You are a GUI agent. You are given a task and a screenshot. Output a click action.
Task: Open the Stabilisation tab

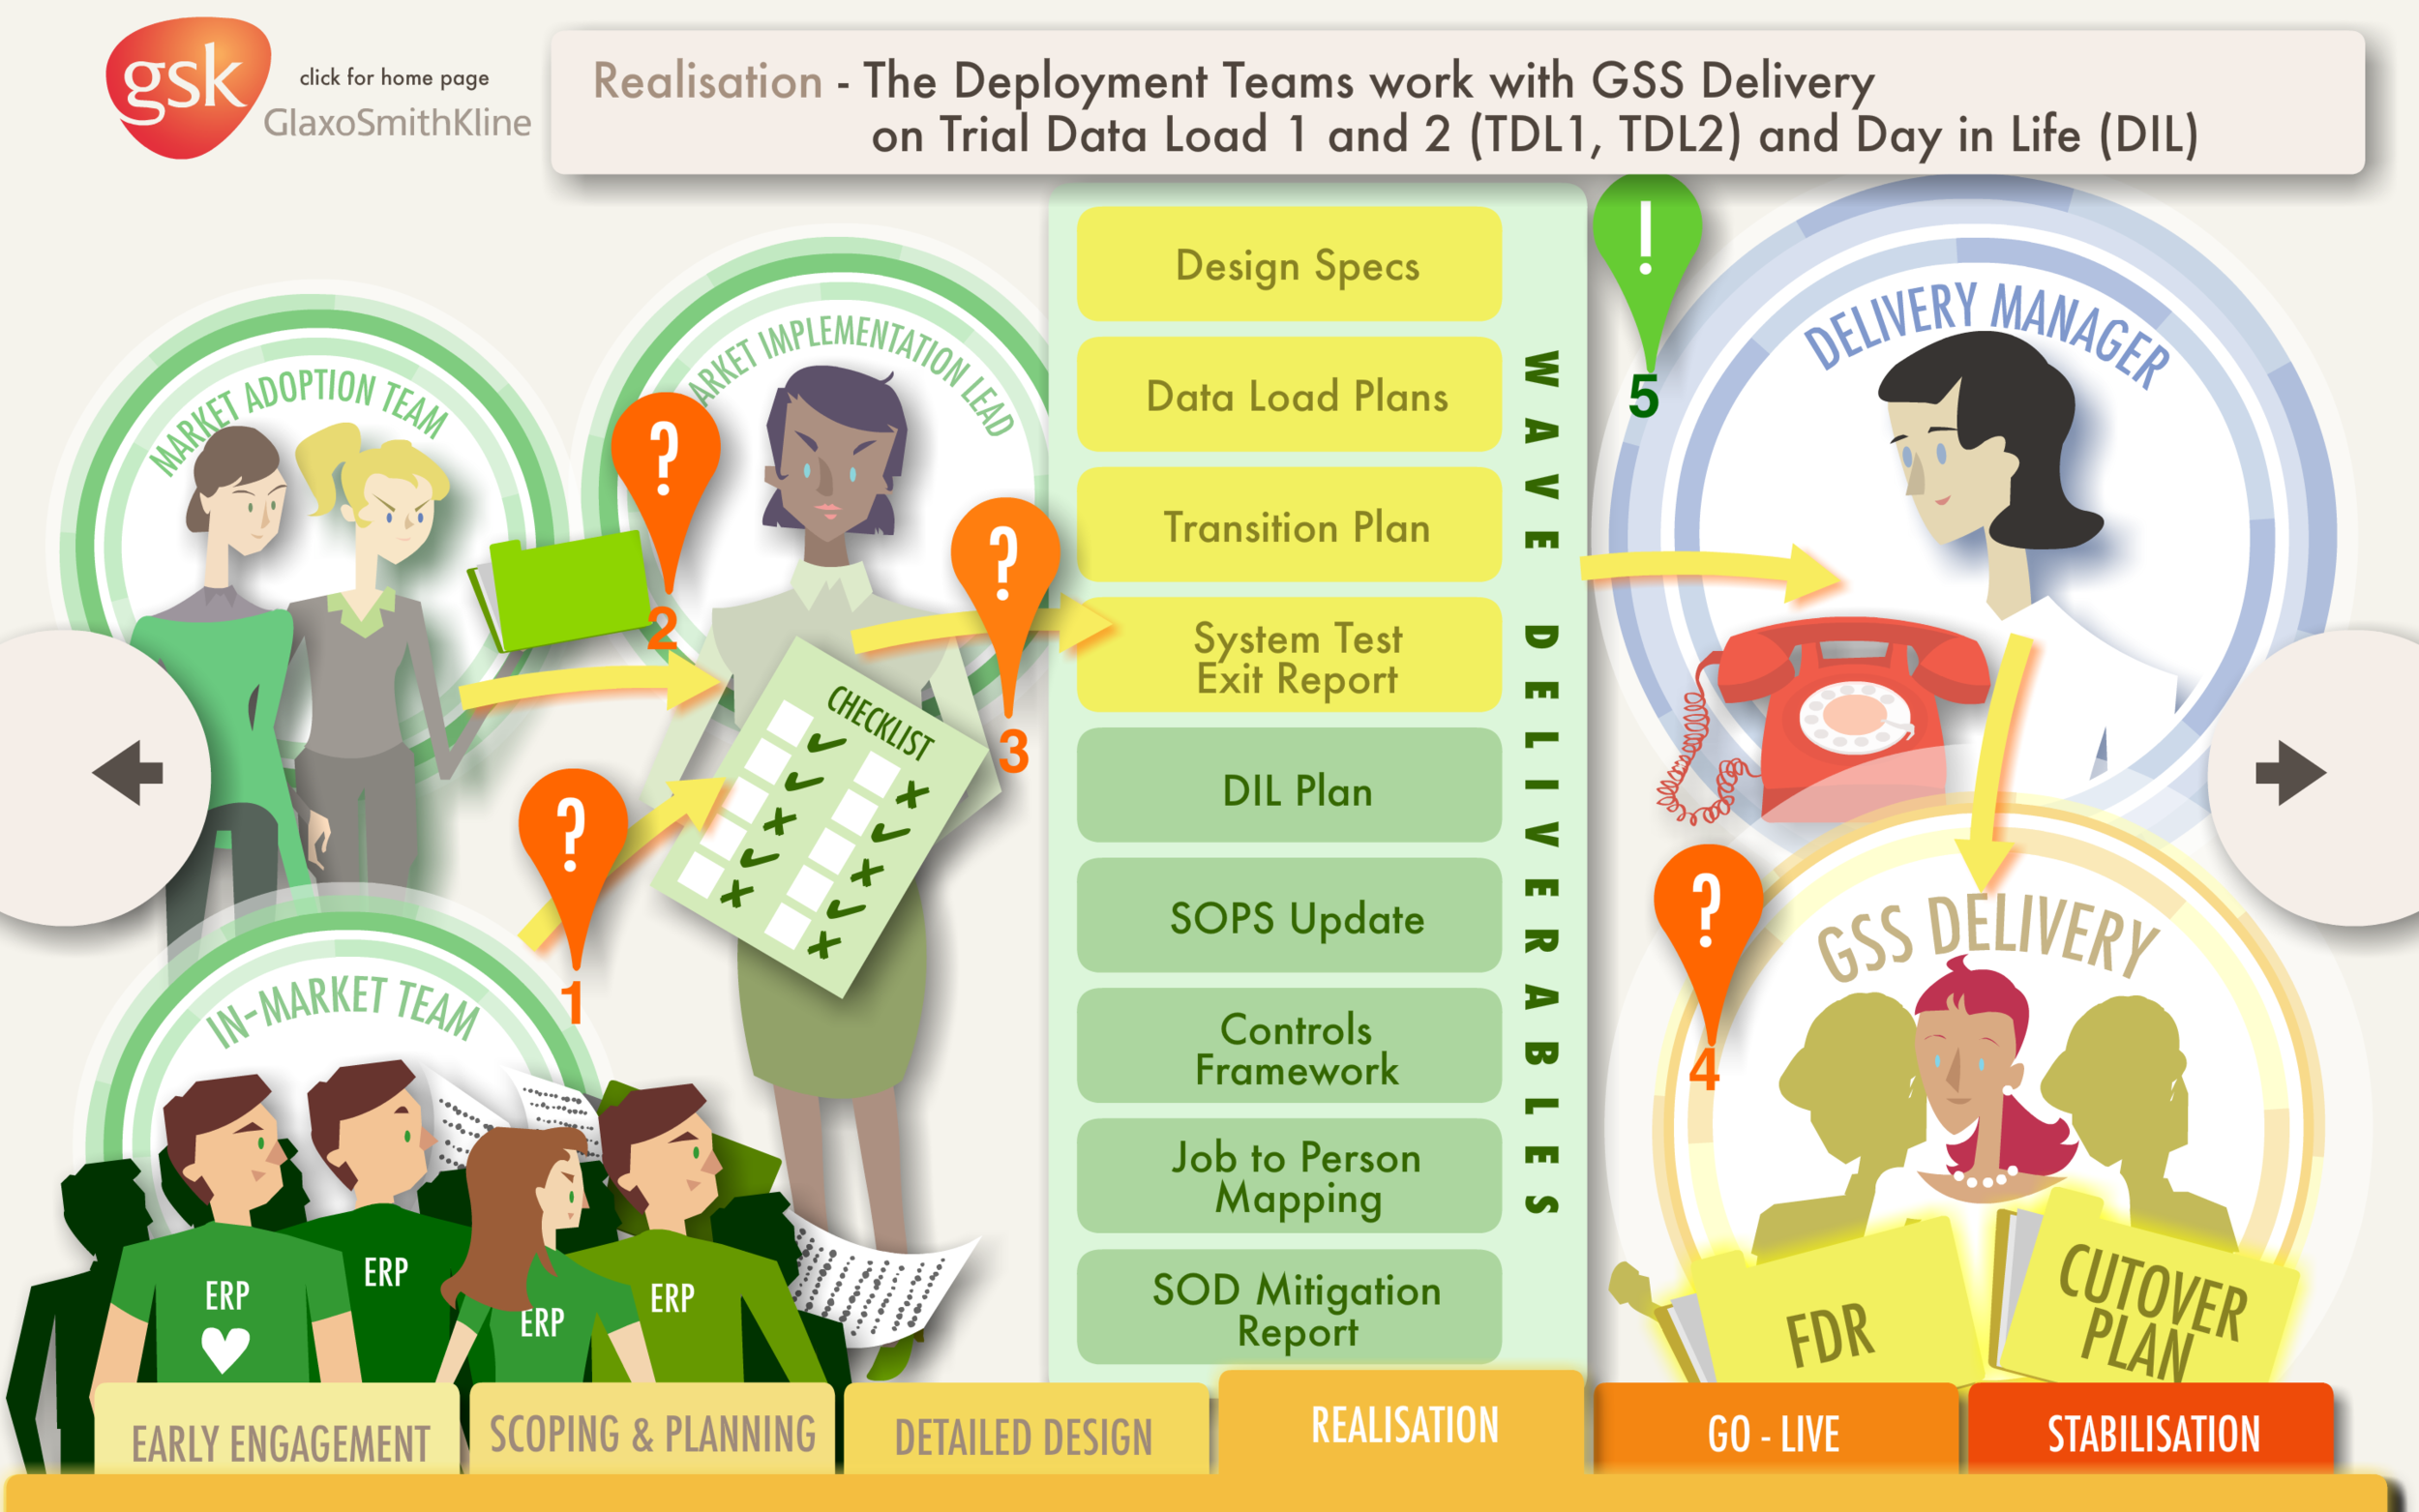click(2152, 1432)
